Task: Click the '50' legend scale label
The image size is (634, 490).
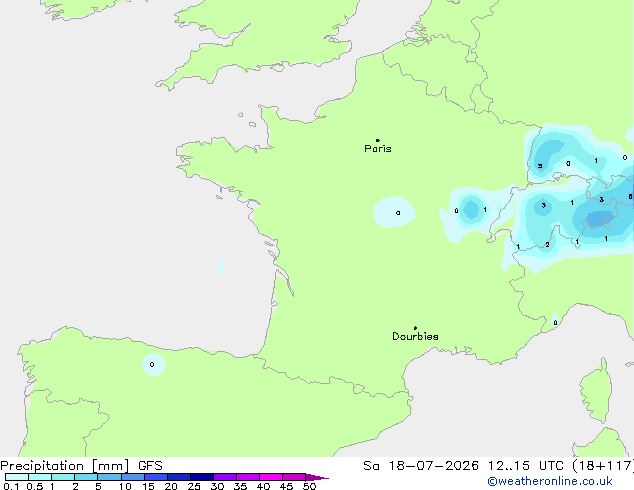Action: click(309, 486)
